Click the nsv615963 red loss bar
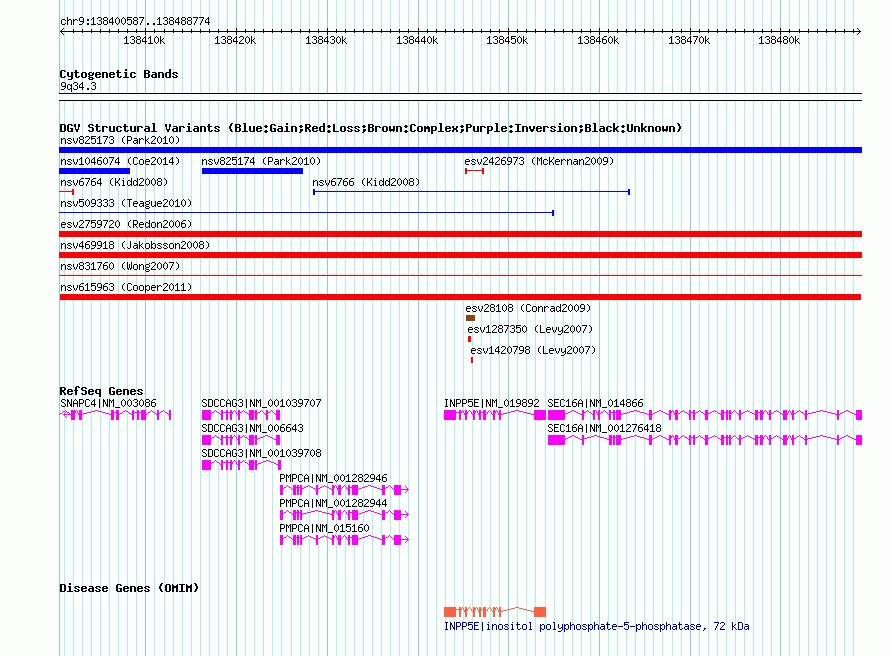 [460, 297]
